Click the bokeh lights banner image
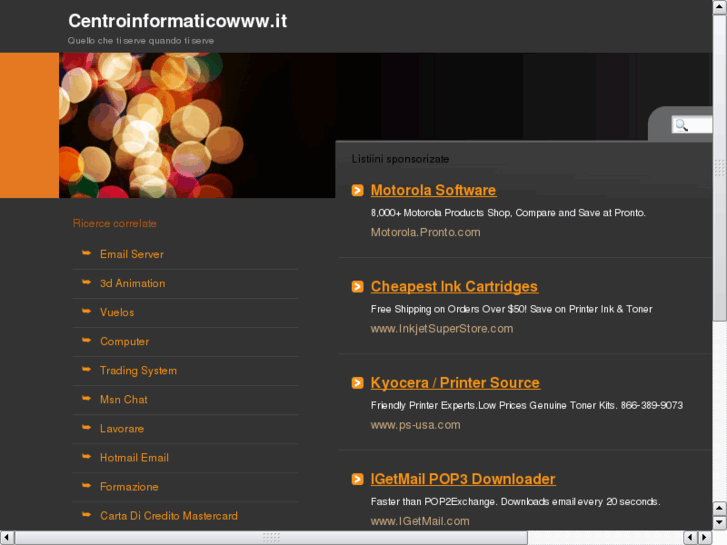Screen dimensions: 727x545 (x=197, y=125)
